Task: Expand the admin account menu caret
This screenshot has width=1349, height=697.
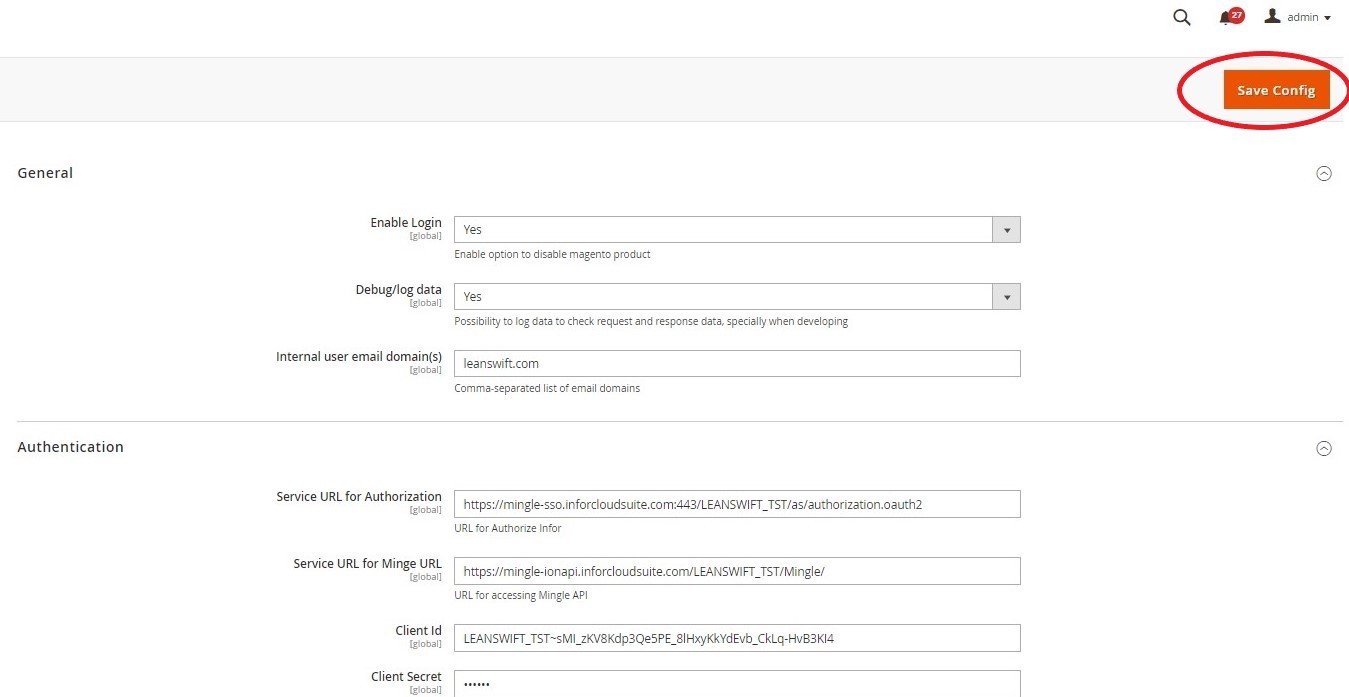Action: [1327, 18]
